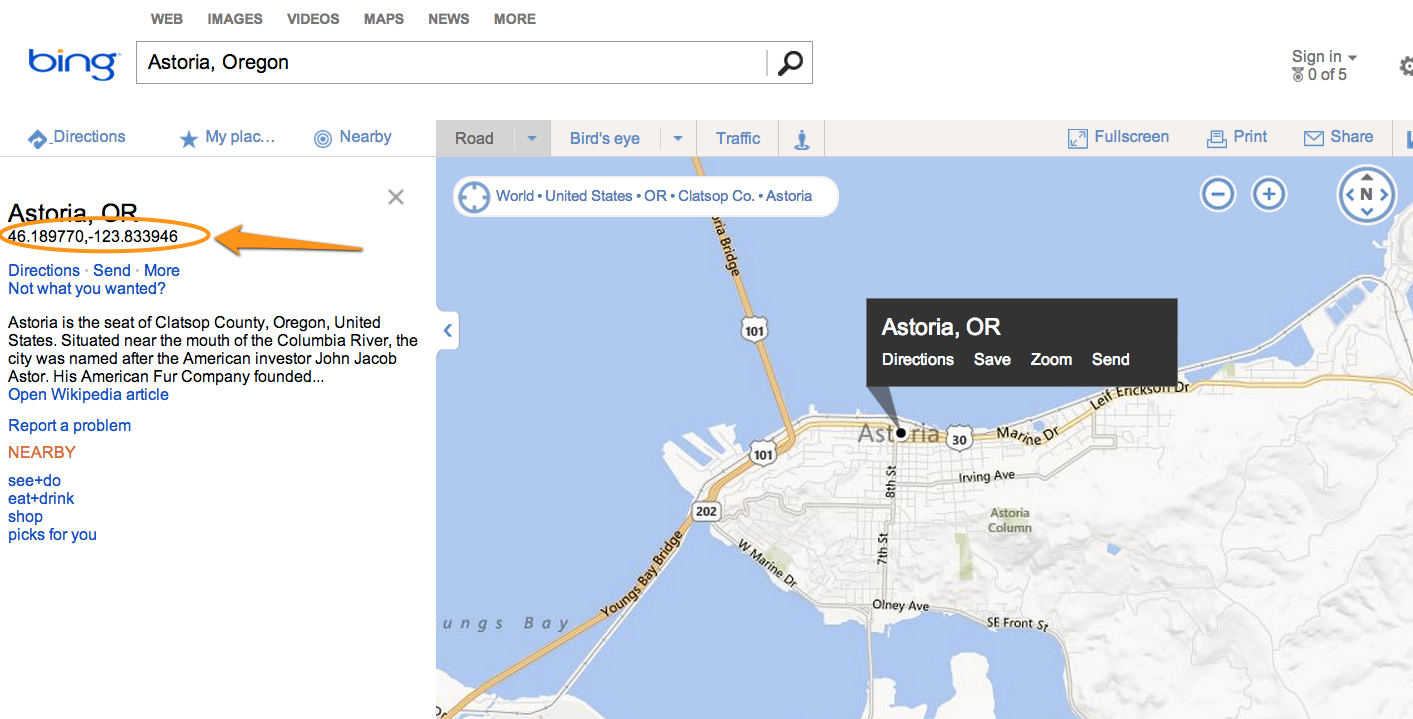Click the MORE menu item
Viewport: 1413px width, 719px height.
515,19
